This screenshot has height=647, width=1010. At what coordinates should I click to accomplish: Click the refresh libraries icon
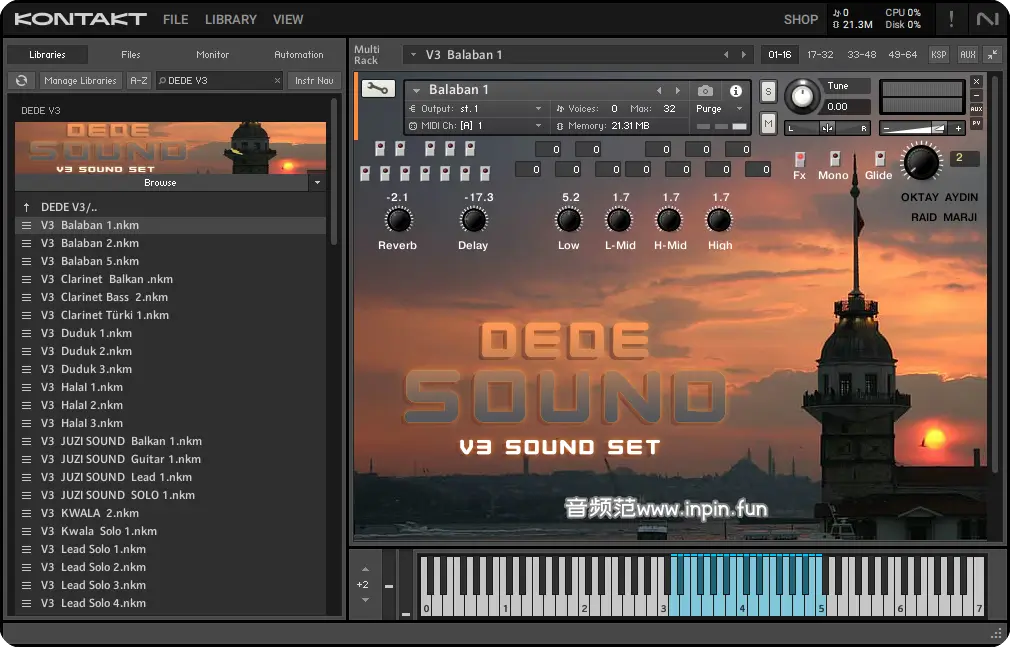coord(21,81)
